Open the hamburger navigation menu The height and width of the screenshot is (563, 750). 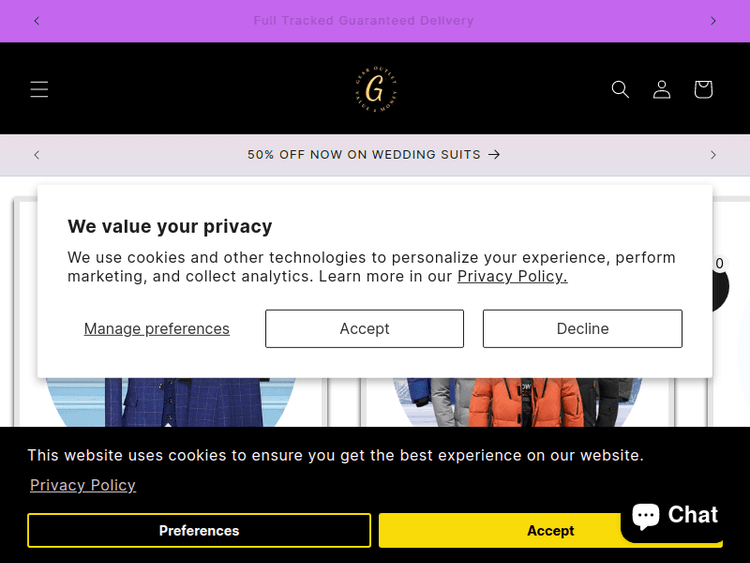[x=39, y=90]
